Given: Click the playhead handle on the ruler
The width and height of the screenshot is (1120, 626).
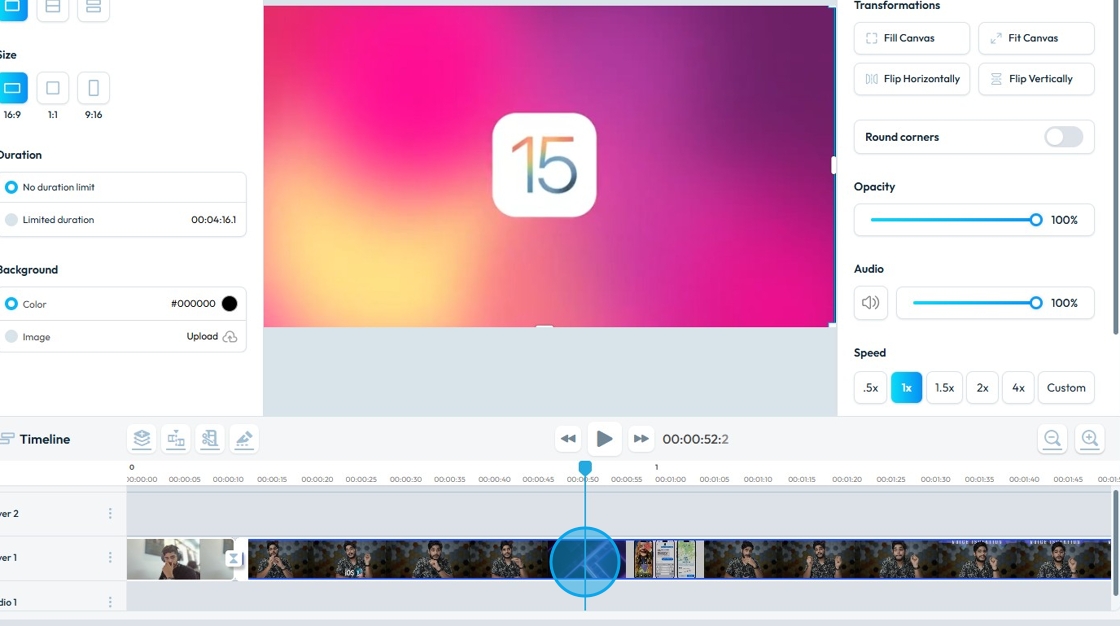Looking at the screenshot, I should click(585, 467).
